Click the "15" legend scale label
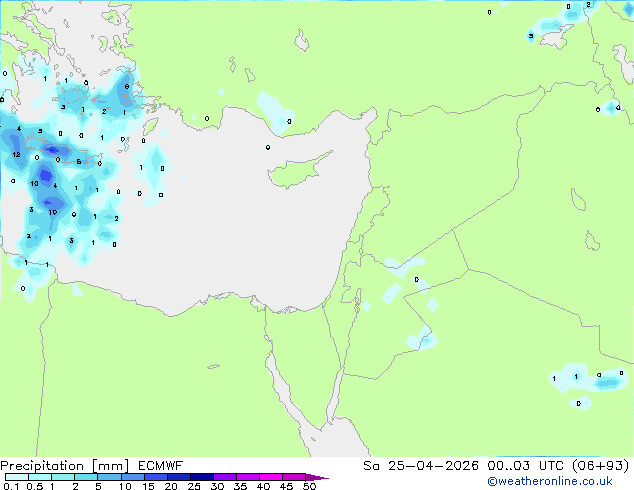The width and height of the screenshot is (634, 490). pos(148,486)
